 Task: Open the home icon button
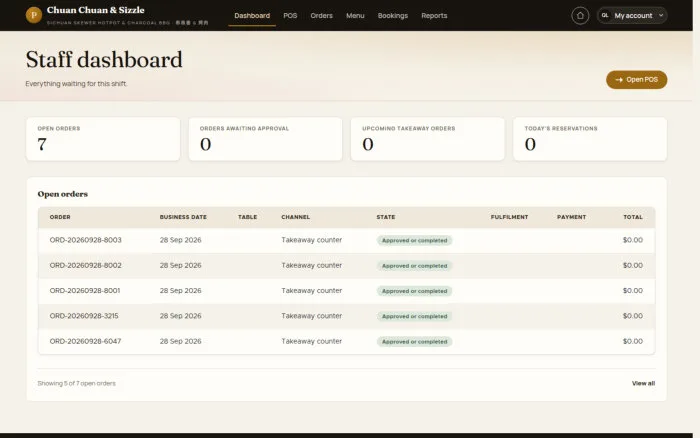580,16
